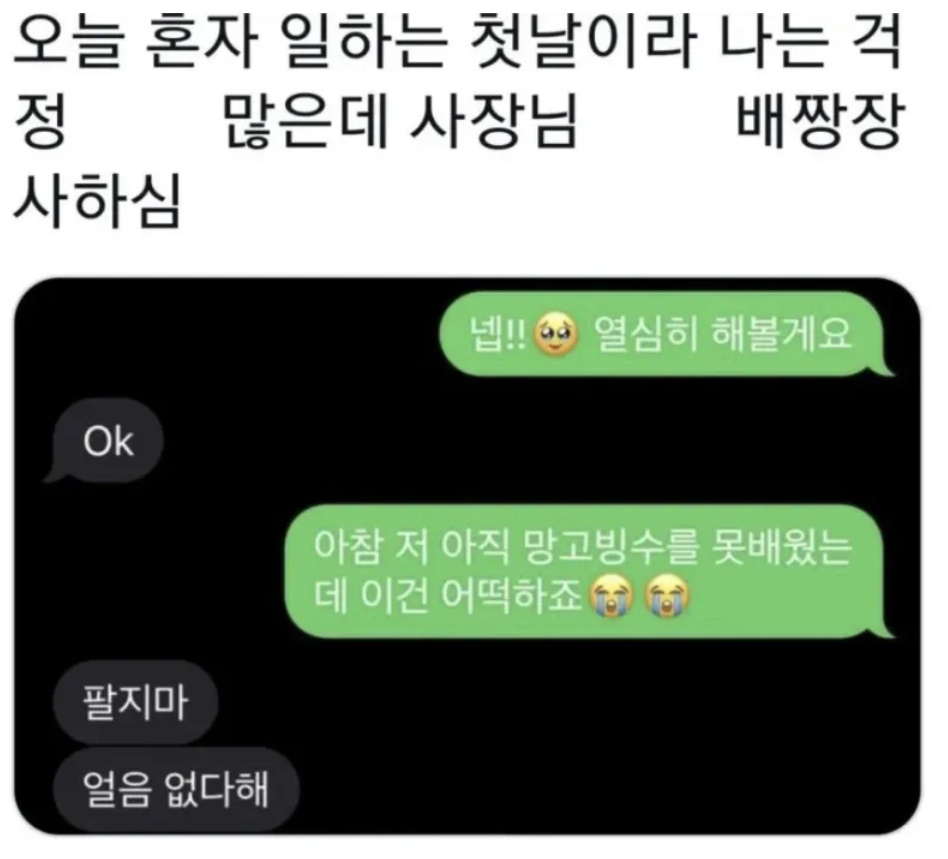Select the '얼음 없다해' message bubble
The height and width of the screenshot is (859, 948).
[x=176, y=789]
